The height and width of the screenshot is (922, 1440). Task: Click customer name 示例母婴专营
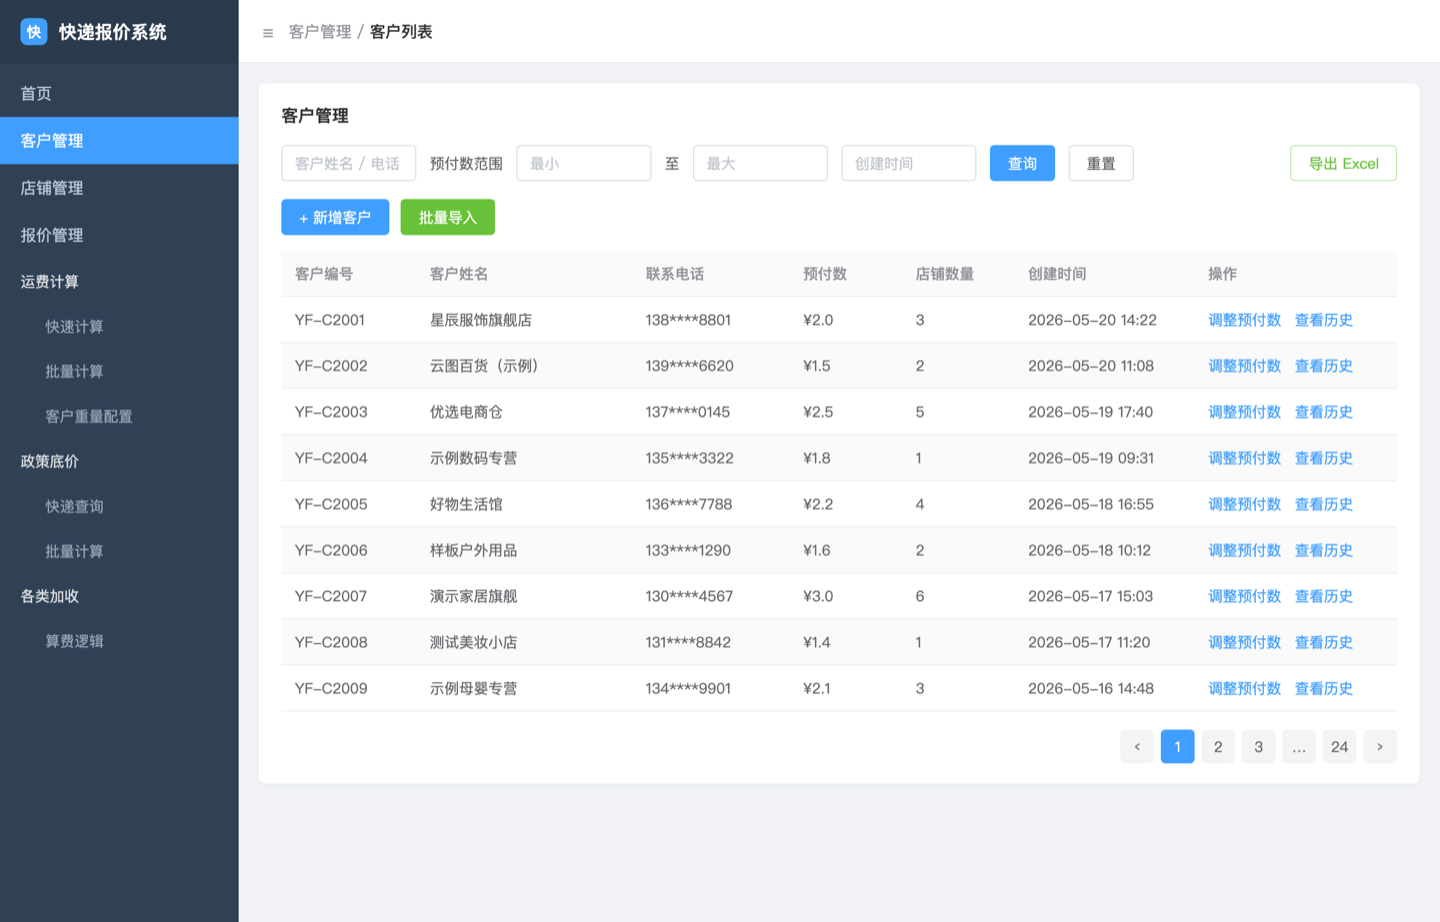point(474,688)
